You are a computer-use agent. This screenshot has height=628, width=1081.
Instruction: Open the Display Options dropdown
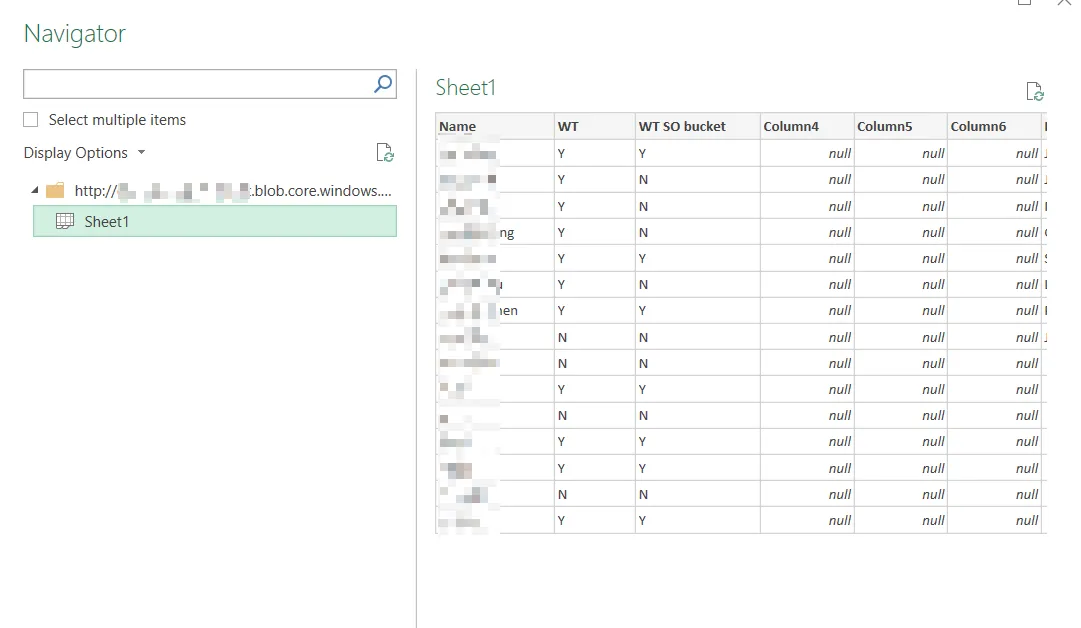(84, 152)
